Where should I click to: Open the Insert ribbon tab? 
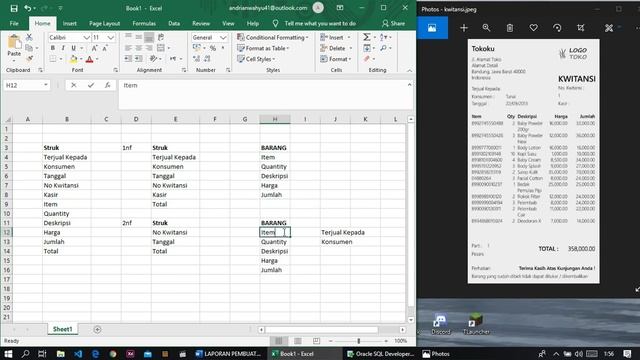click(69, 23)
